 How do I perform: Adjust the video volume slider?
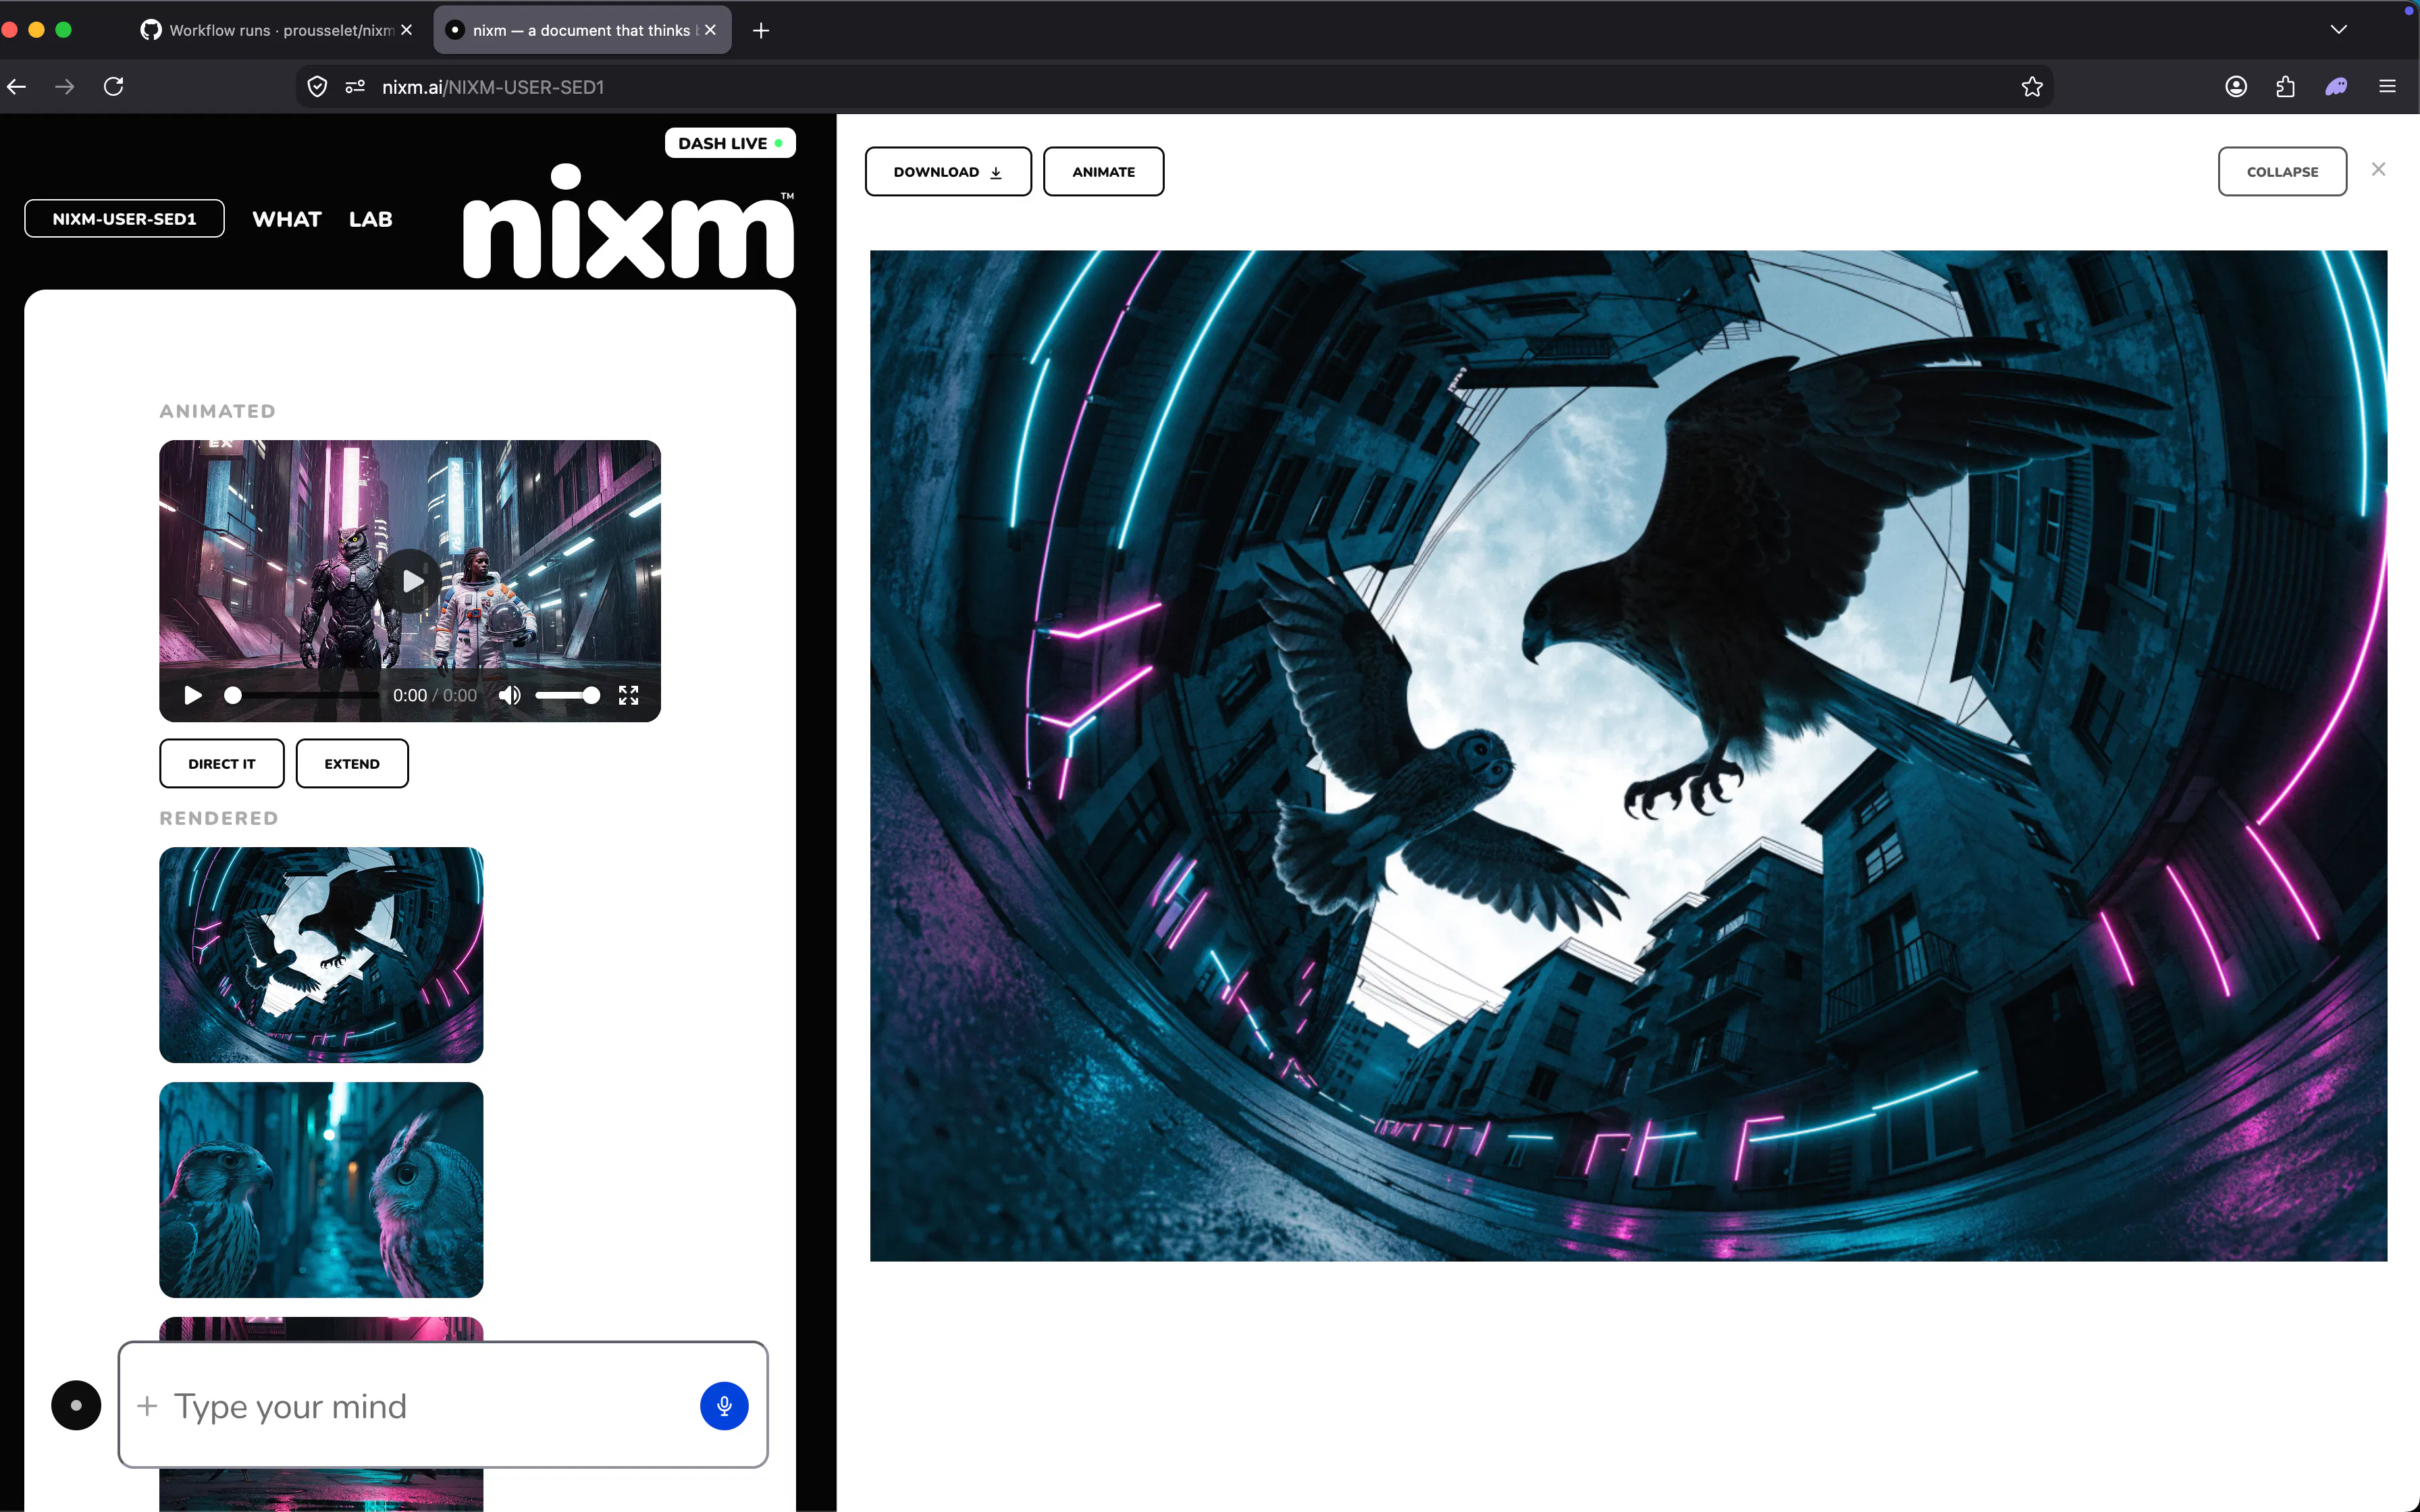pos(567,695)
